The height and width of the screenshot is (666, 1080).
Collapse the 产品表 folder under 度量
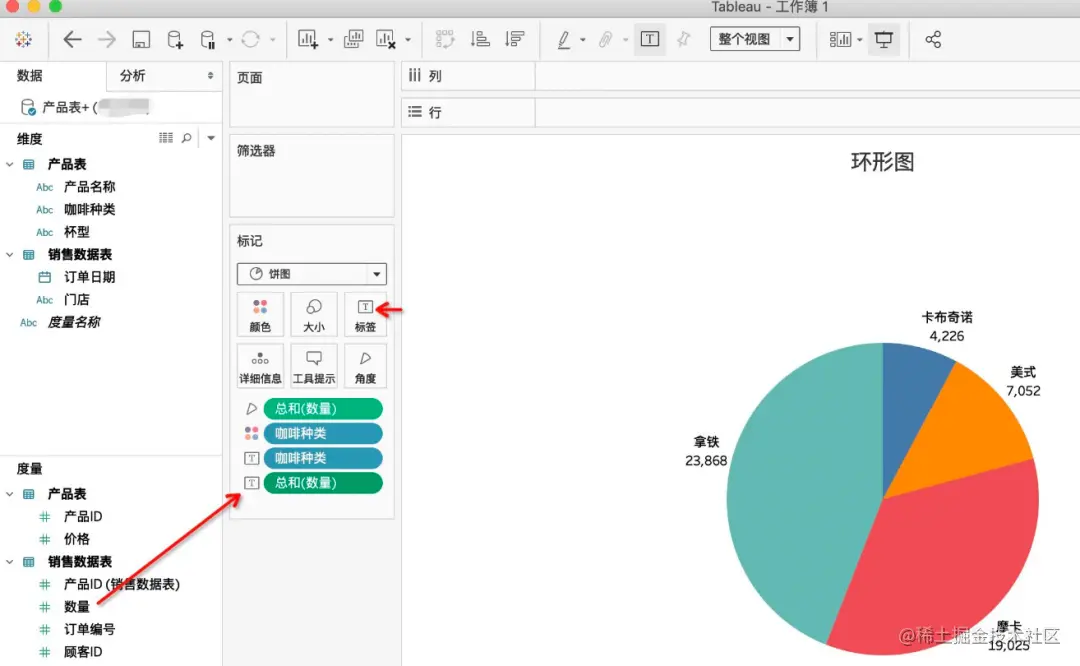point(10,495)
